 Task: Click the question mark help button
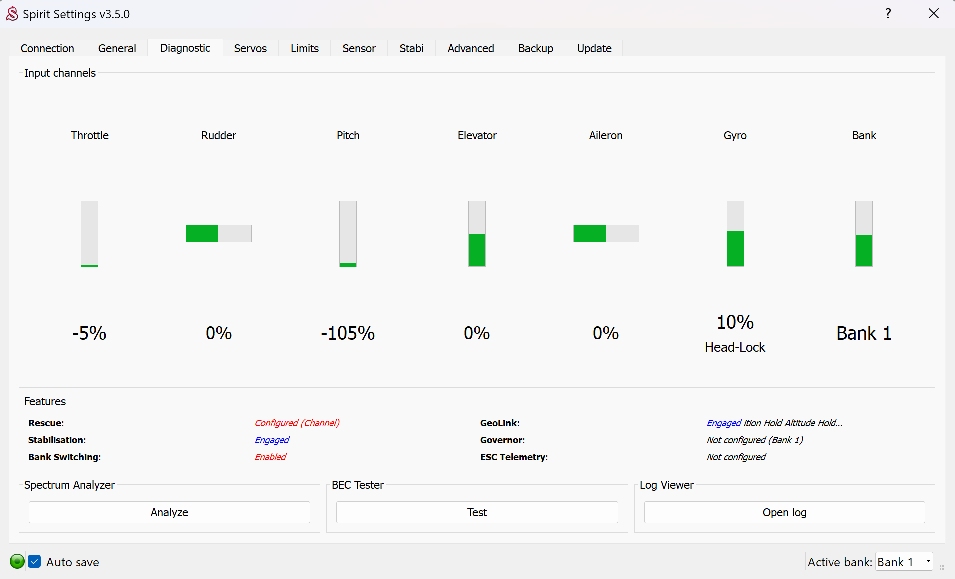coord(888,14)
